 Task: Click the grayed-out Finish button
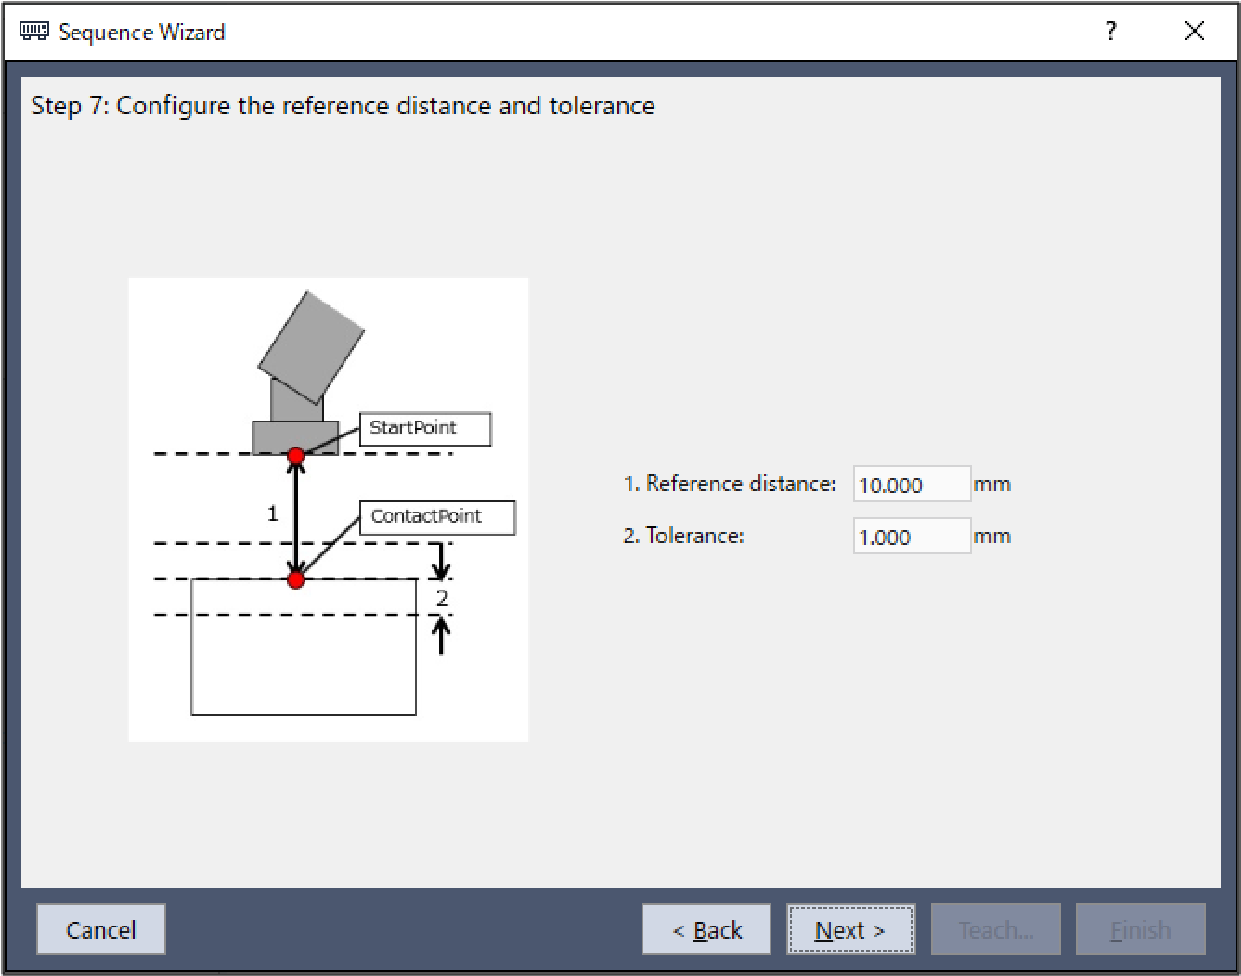pos(1140,930)
